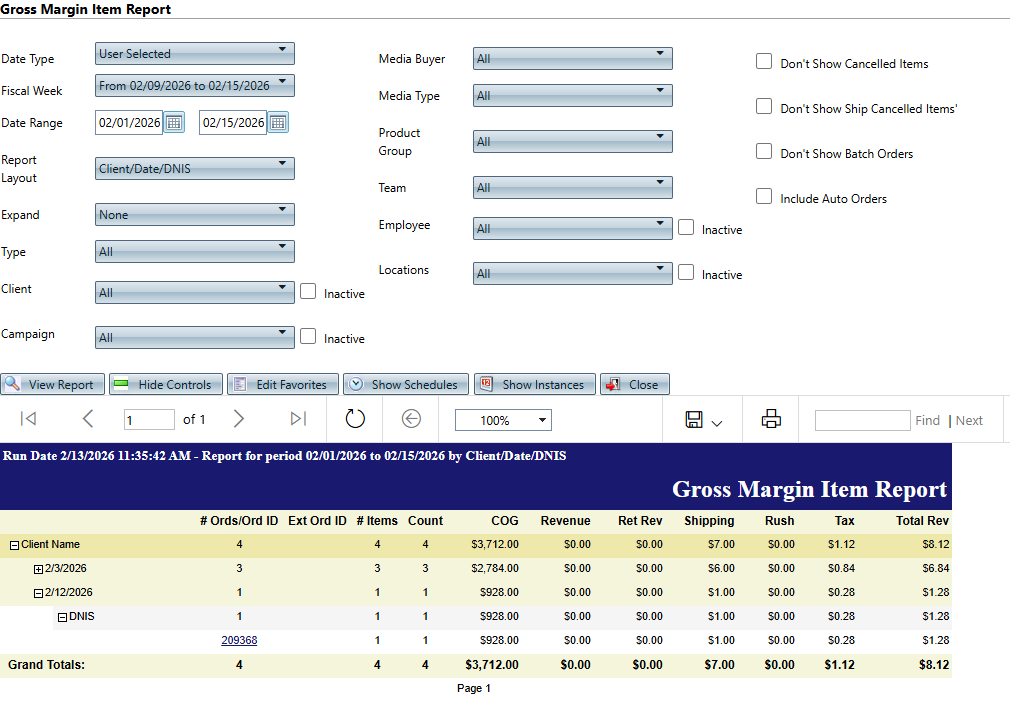
Task: Enable Don't Show Cancelled Items
Action: pyautogui.click(x=764, y=62)
